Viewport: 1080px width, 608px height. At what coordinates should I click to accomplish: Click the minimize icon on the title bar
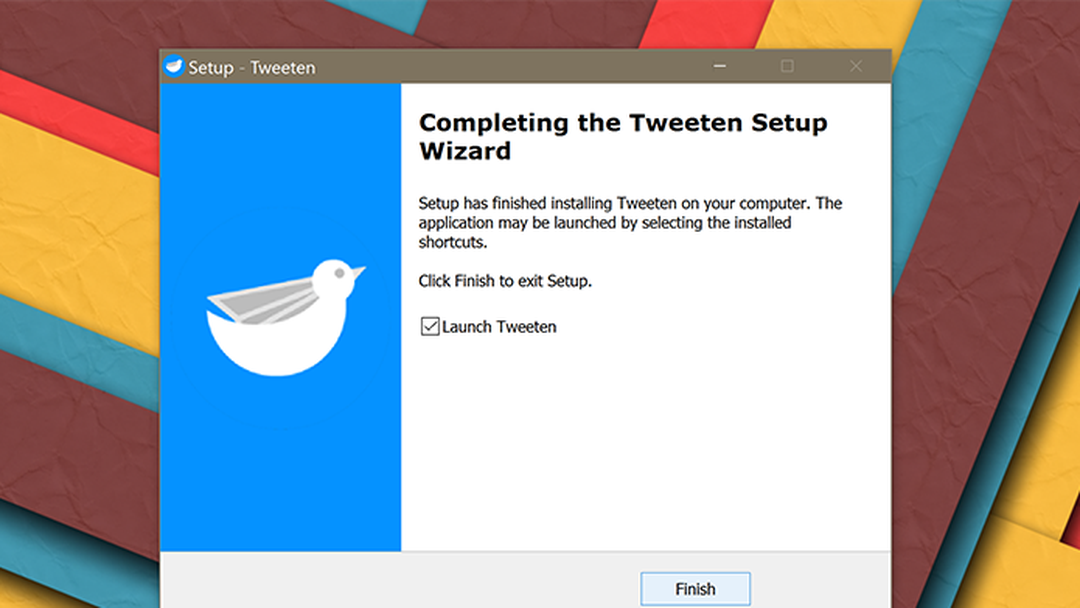pyautogui.click(x=719, y=66)
